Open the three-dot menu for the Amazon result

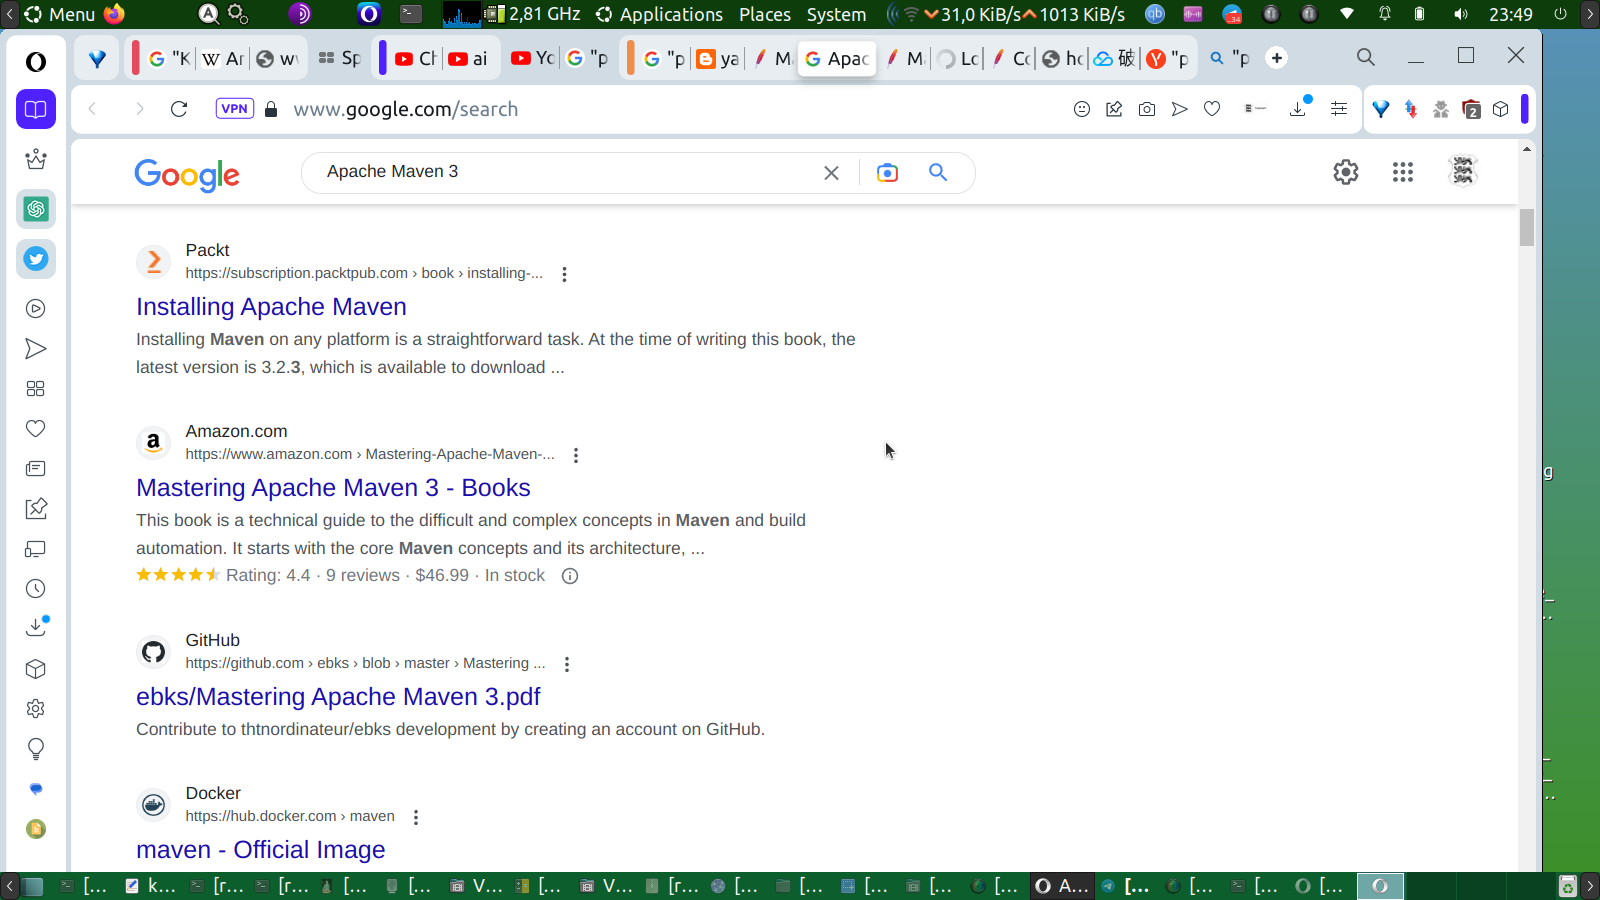576,455
